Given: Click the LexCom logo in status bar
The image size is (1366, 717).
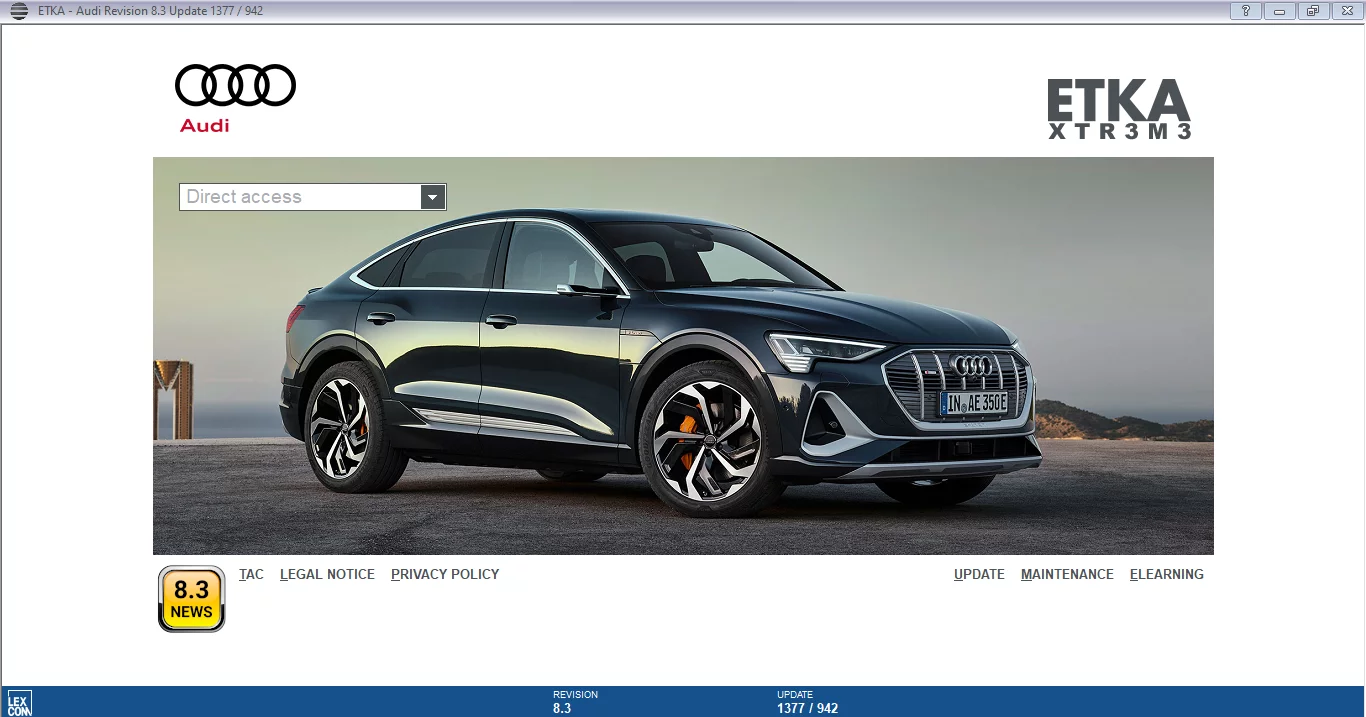Looking at the screenshot, I should point(19,703).
